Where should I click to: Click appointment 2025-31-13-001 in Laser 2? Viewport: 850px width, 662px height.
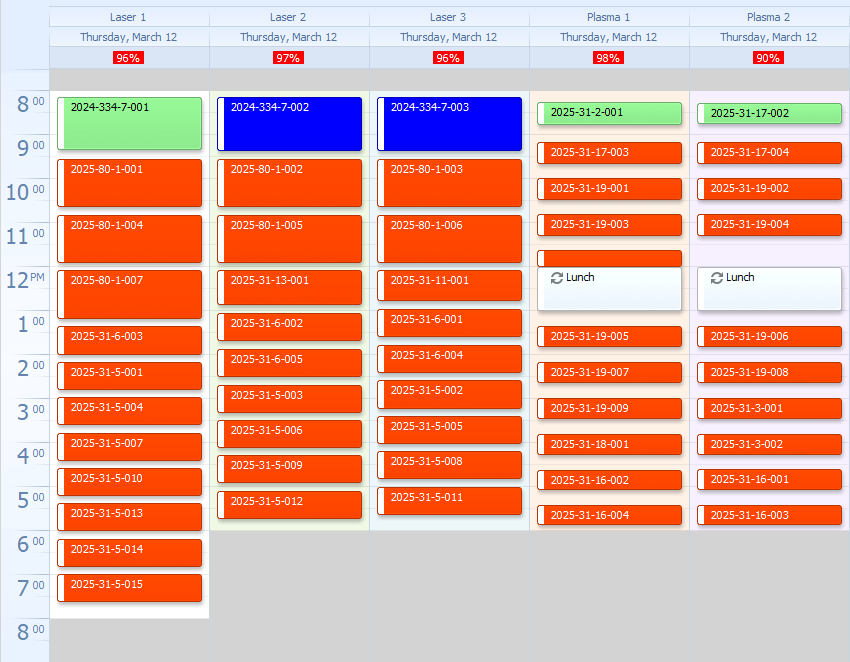[x=290, y=286]
